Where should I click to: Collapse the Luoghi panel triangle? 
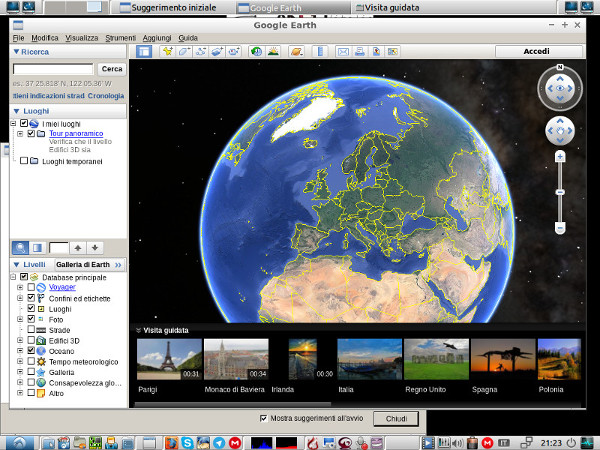click(x=16, y=111)
